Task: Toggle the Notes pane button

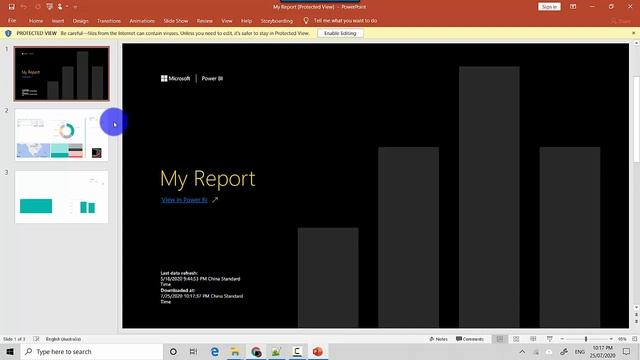Action: point(439,339)
